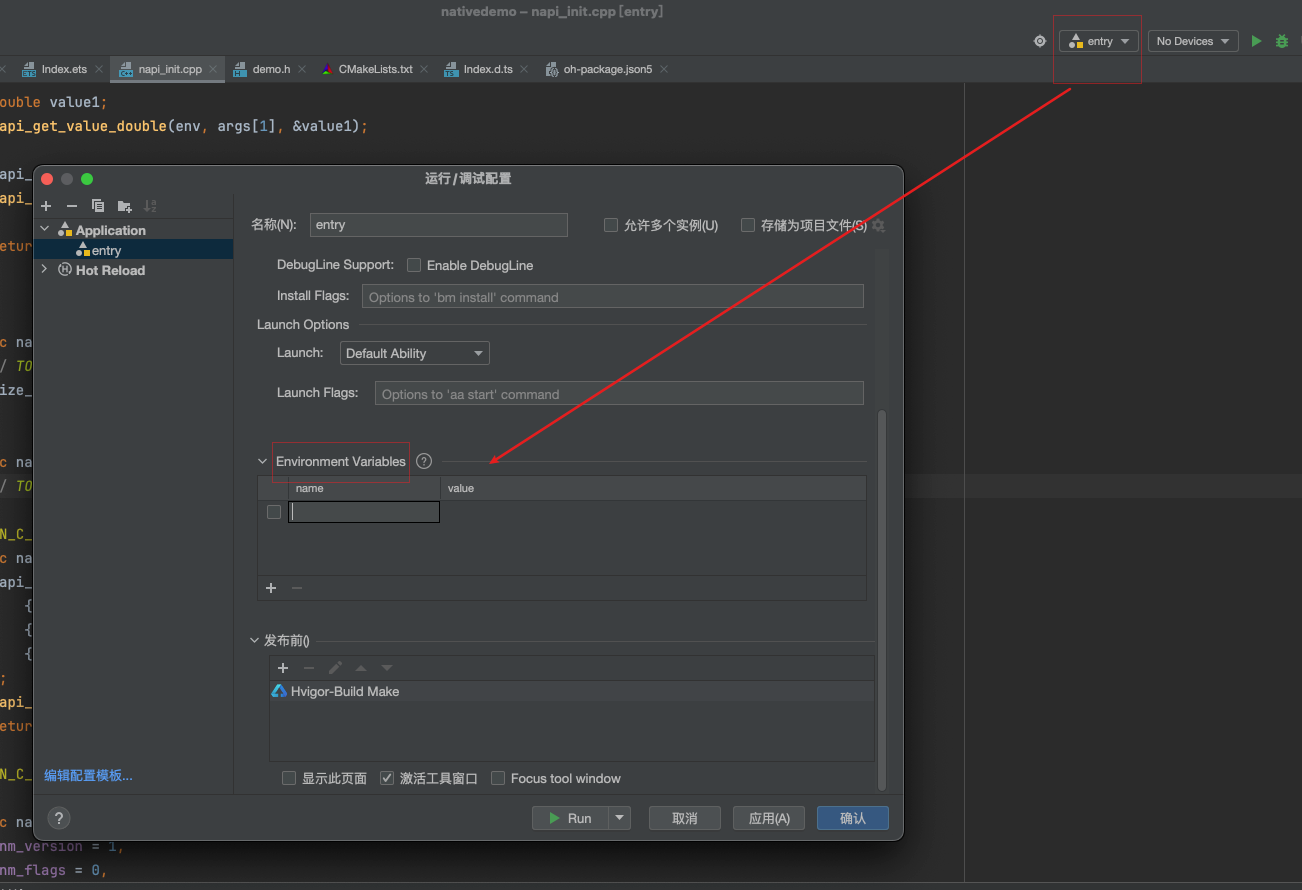Select Hvigor-Build Make before-launch task
The height and width of the screenshot is (890, 1302).
coord(571,691)
